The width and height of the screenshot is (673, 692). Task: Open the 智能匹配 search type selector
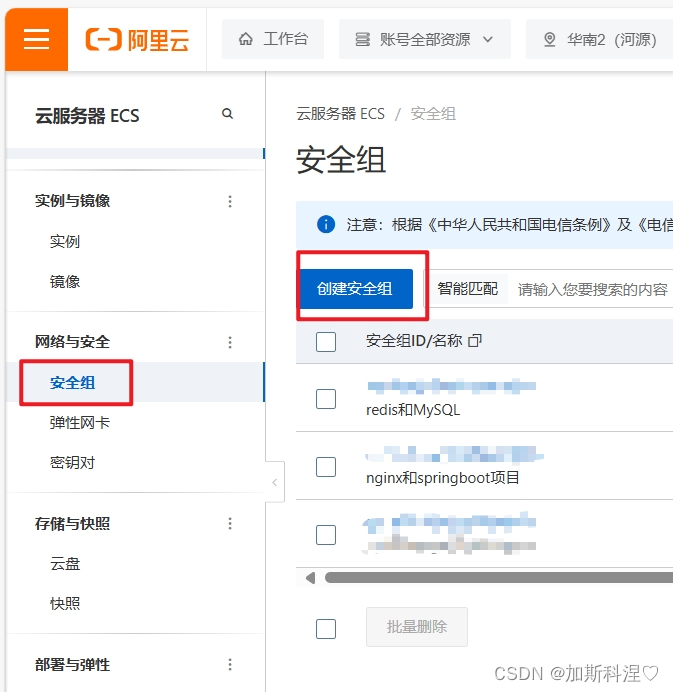pos(468,289)
